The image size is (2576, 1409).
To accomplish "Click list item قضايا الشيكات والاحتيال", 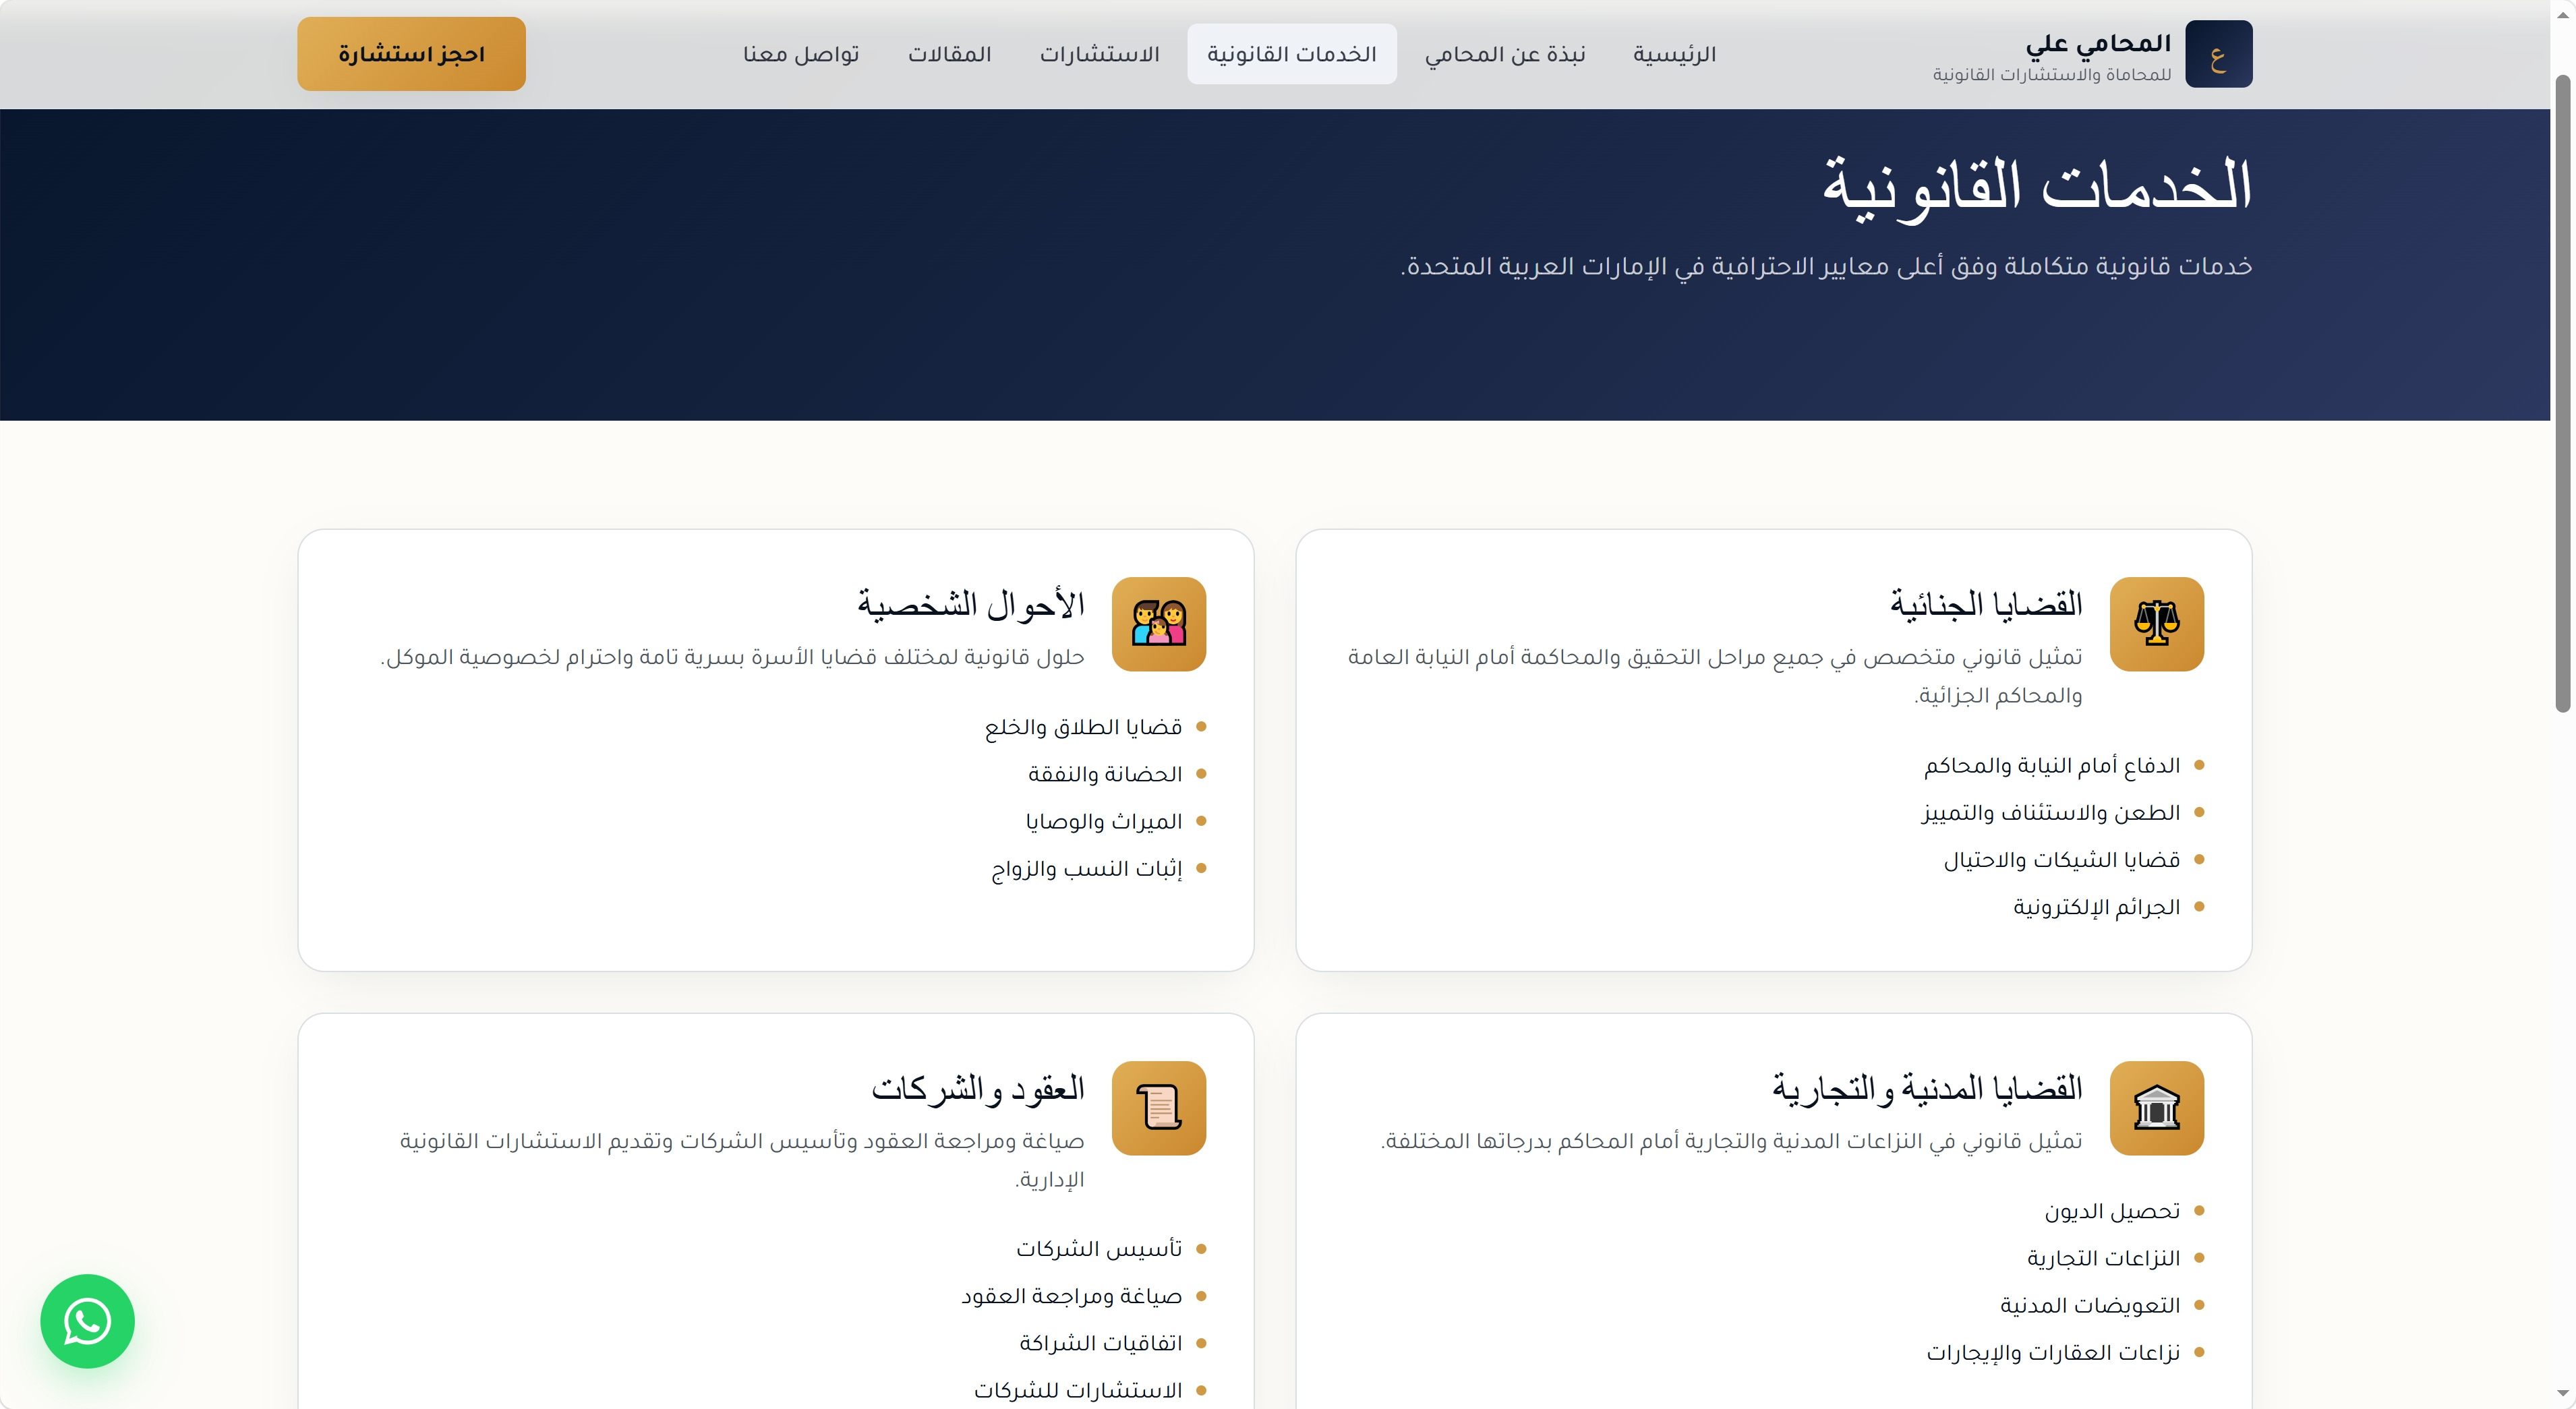I will pos(2061,859).
